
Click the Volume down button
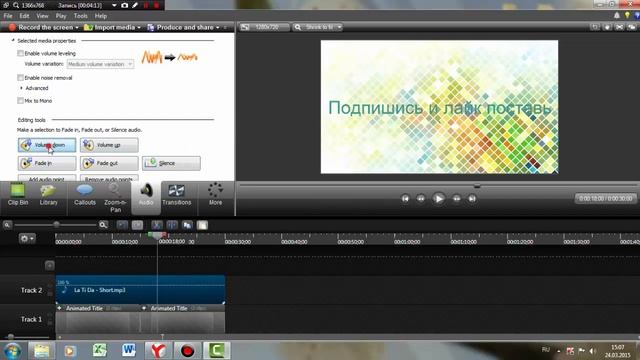click(47, 145)
